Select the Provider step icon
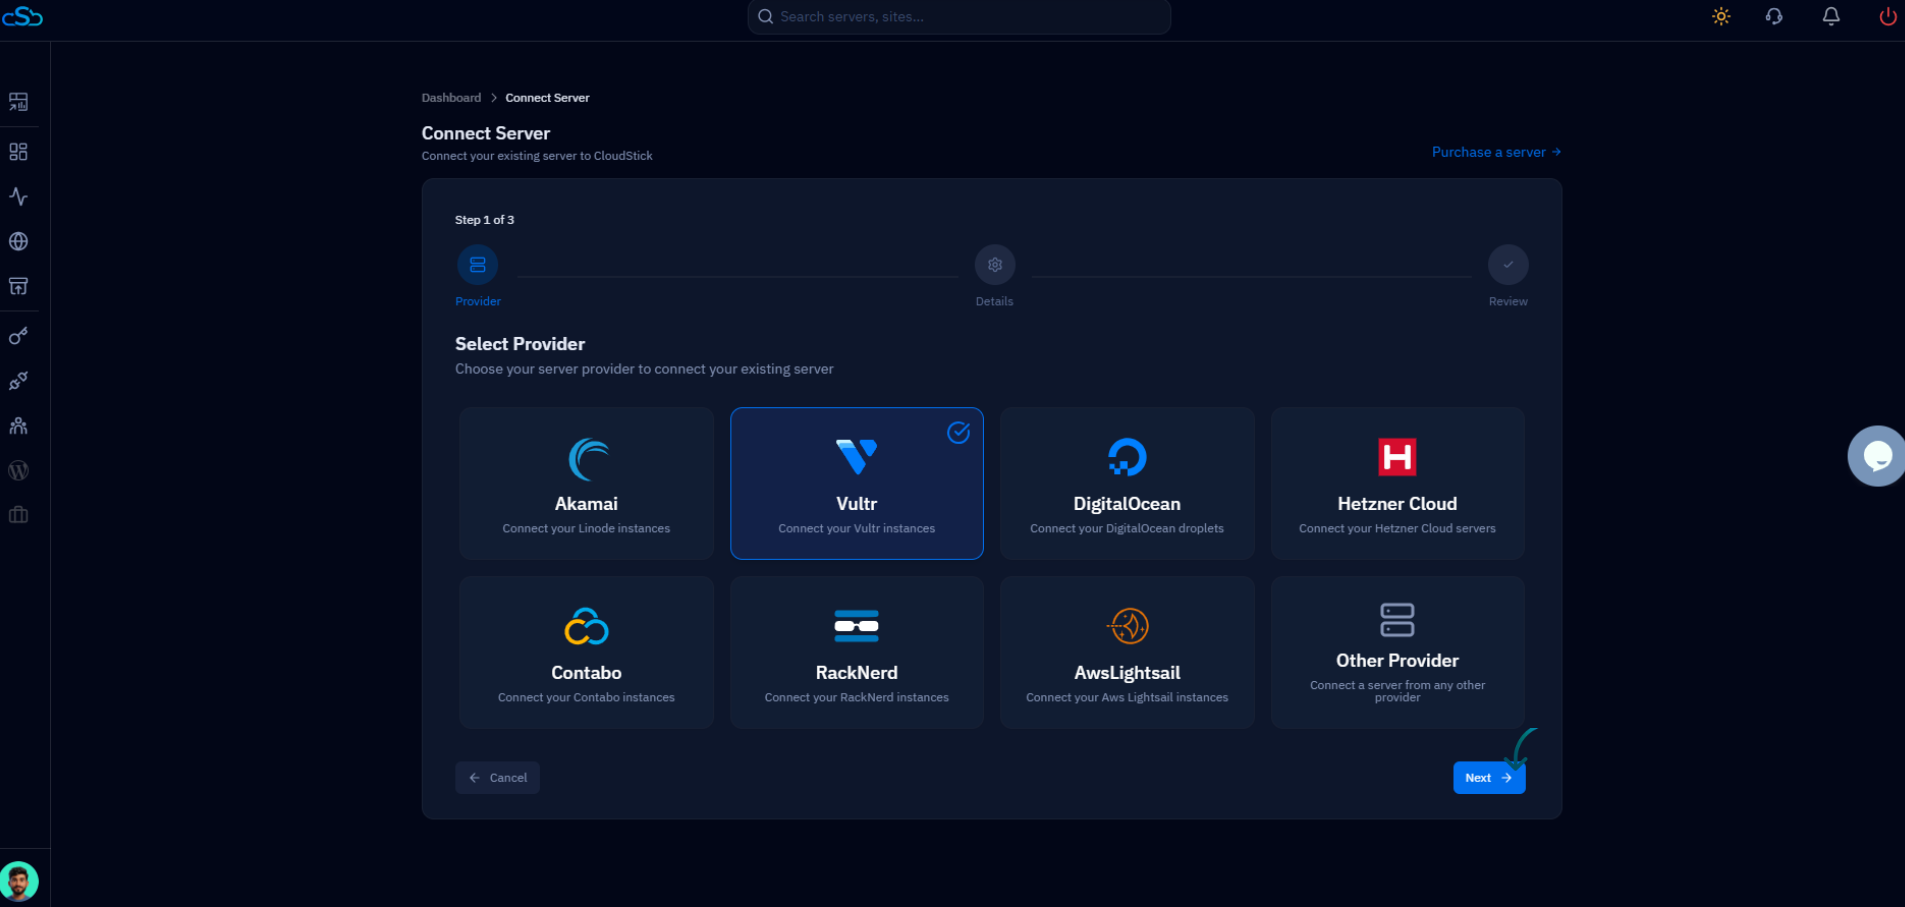The height and width of the screenshot is (907, 1905). pyautogui.click(x=478, y=265)
